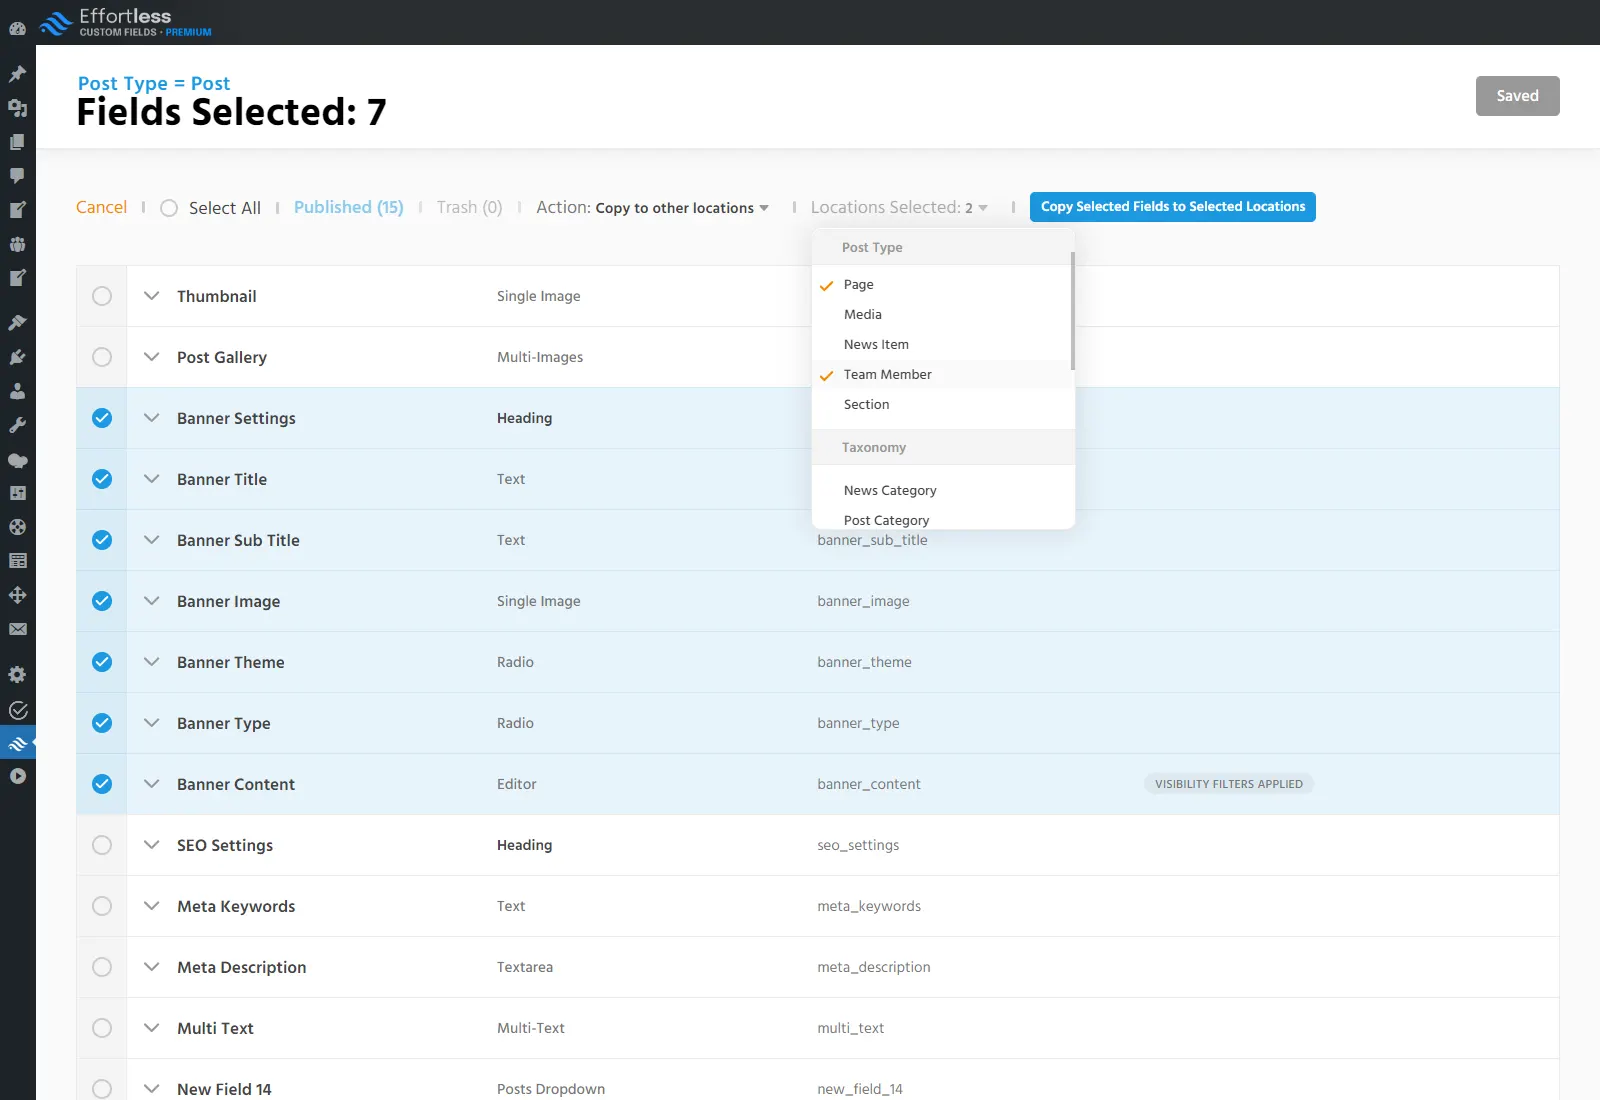Click the Cancel link

point(100,207)
